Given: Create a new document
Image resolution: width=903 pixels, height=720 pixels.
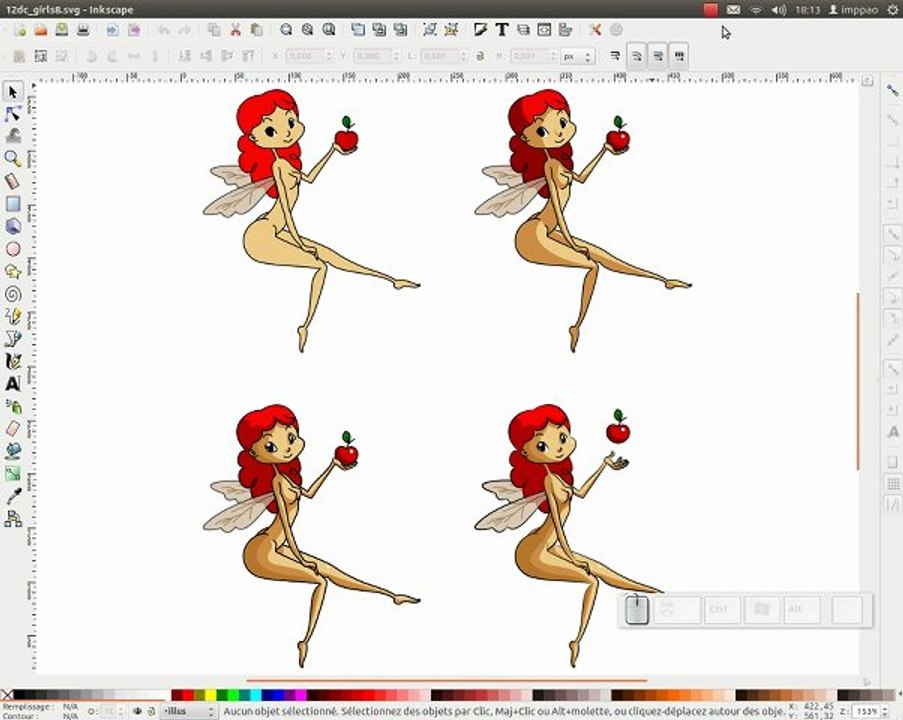Looking at the screenshot, I should click(20, 30).
